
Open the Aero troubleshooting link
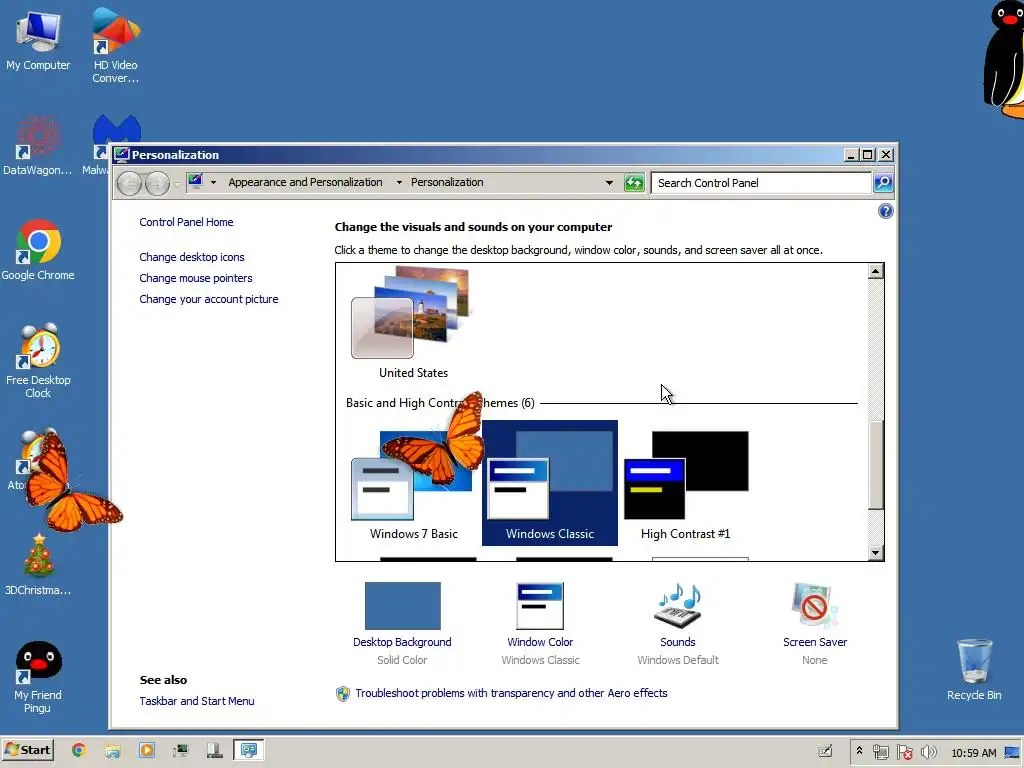click(x=511, y=693)
